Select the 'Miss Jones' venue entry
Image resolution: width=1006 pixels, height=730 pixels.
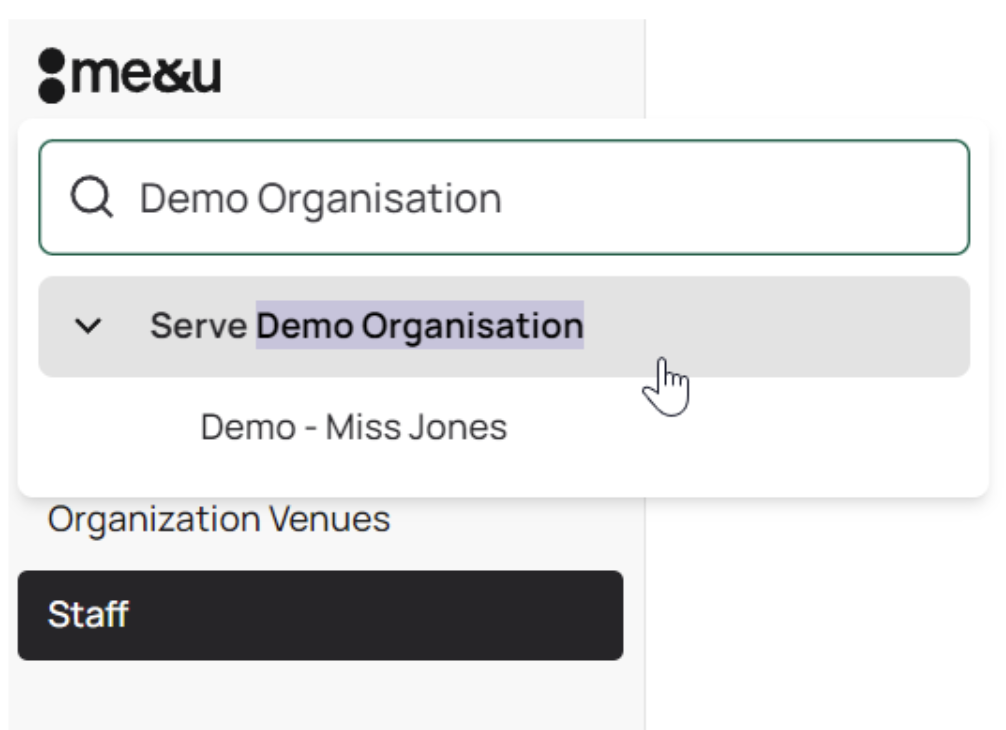[416, 427]
